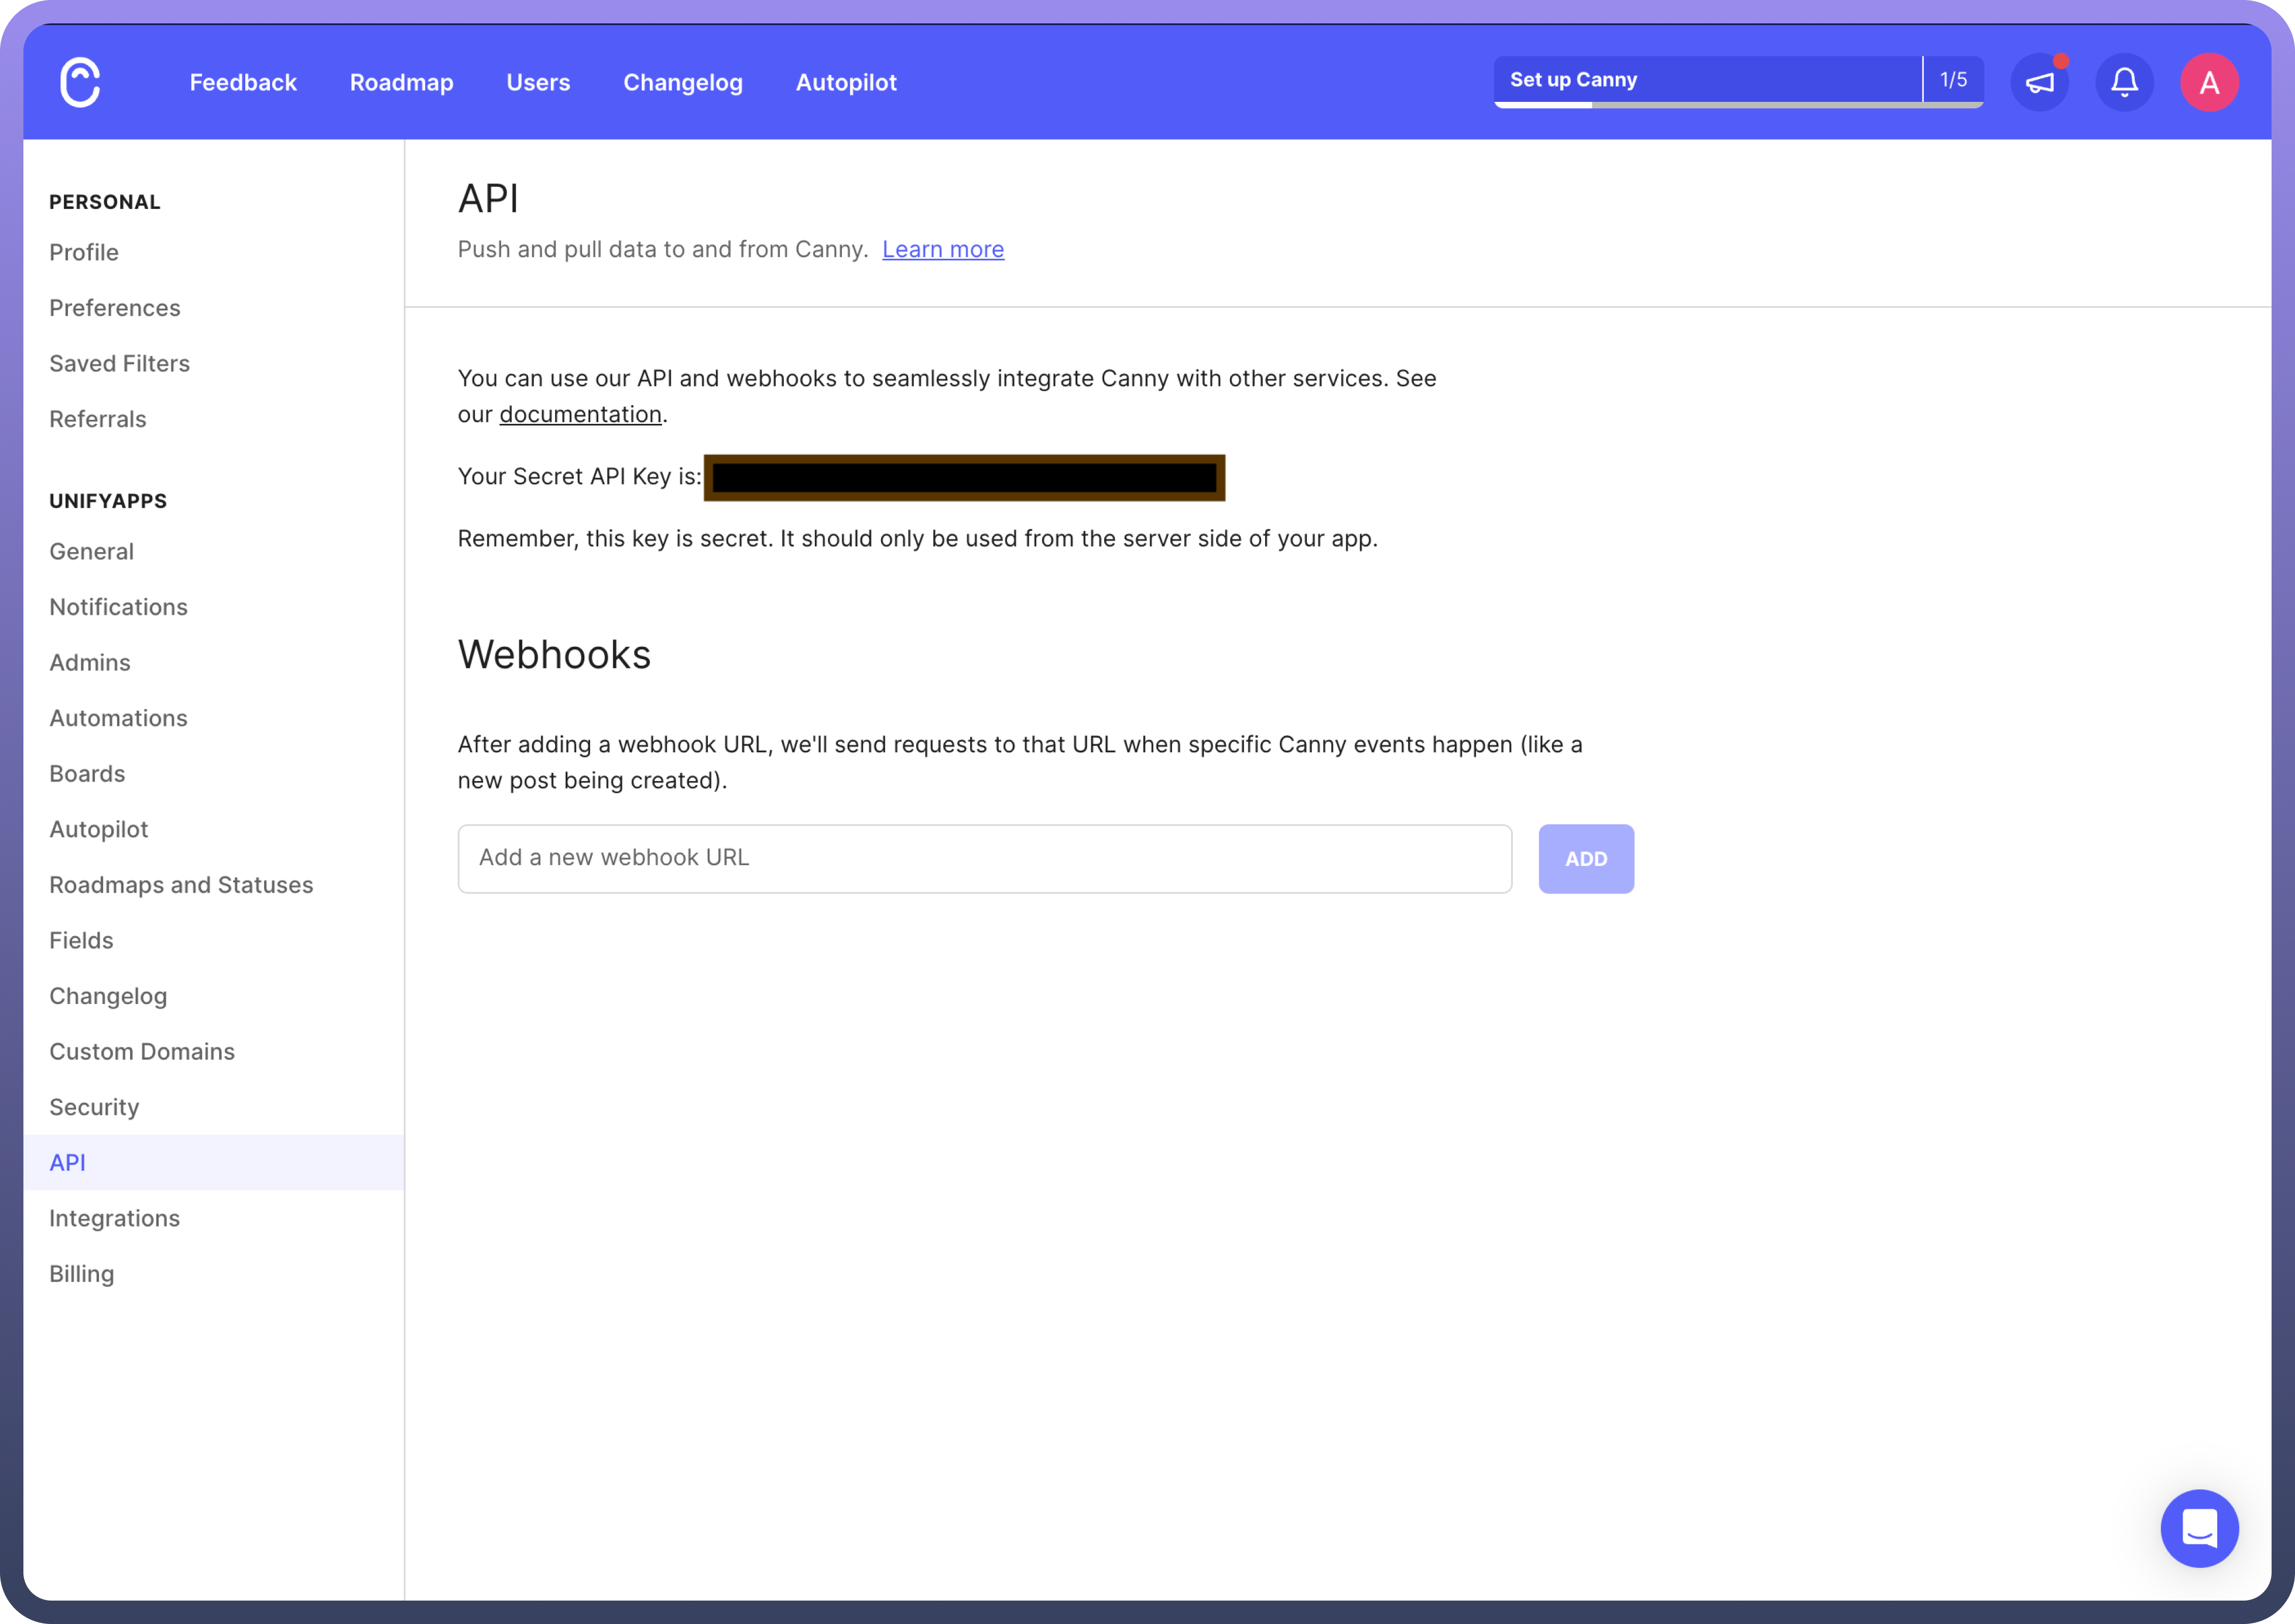Reveal the hidden Secret API Key
The width and height of the screenshot is (2295, 1624).
964,477
